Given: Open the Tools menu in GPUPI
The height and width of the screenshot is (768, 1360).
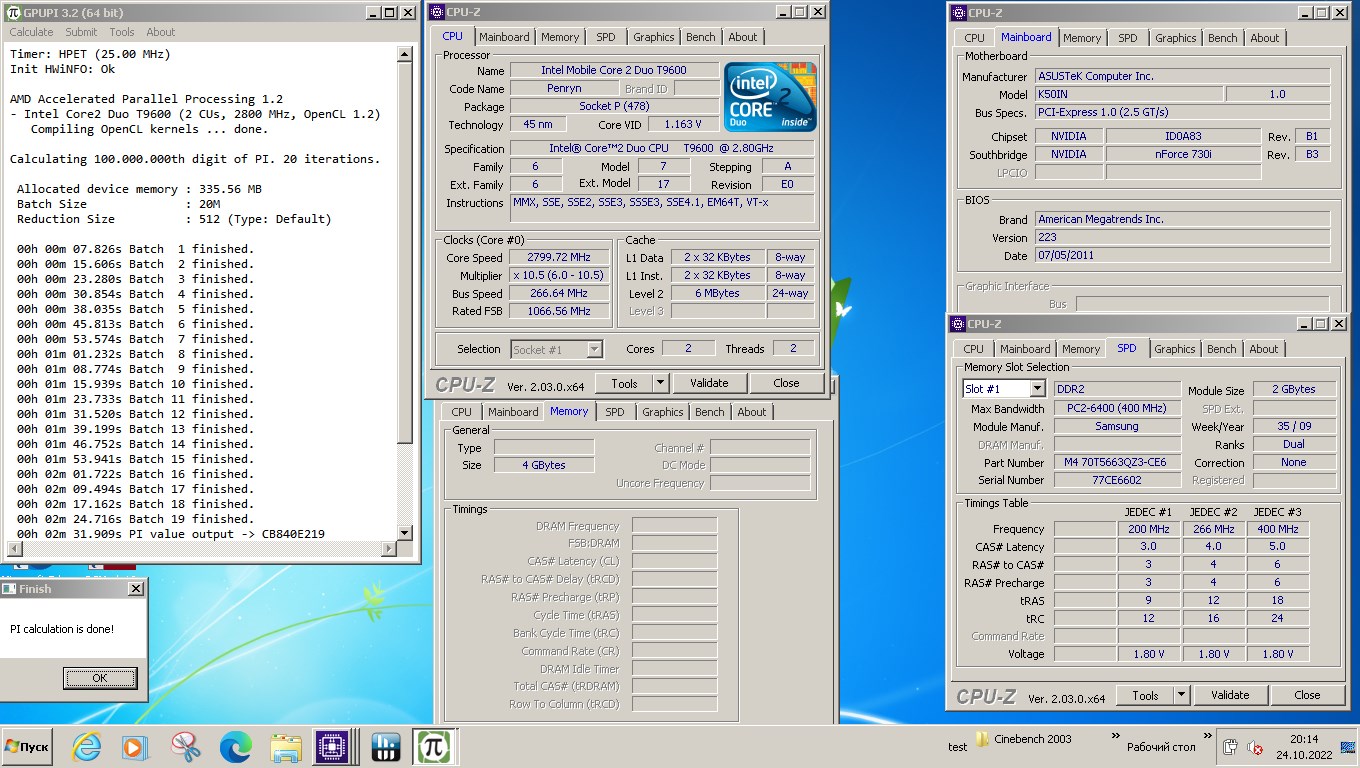Looking at the screenshot, I should click(122, 32).
